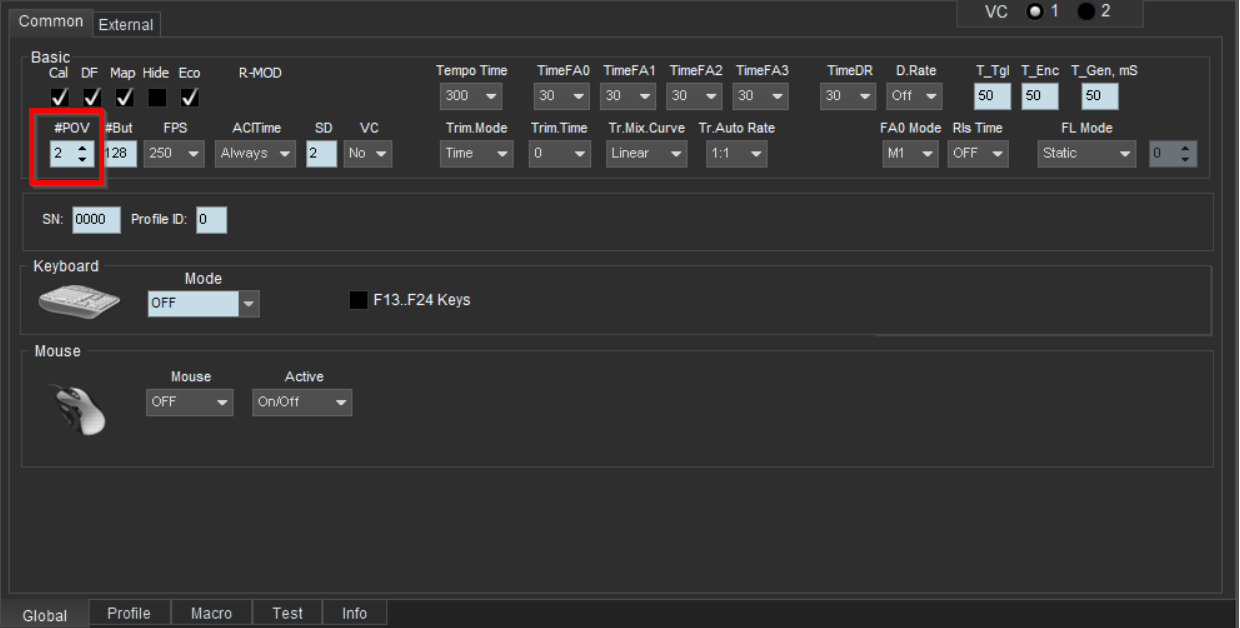
Task: Open the Macro tab
Action: coord(211,613)
